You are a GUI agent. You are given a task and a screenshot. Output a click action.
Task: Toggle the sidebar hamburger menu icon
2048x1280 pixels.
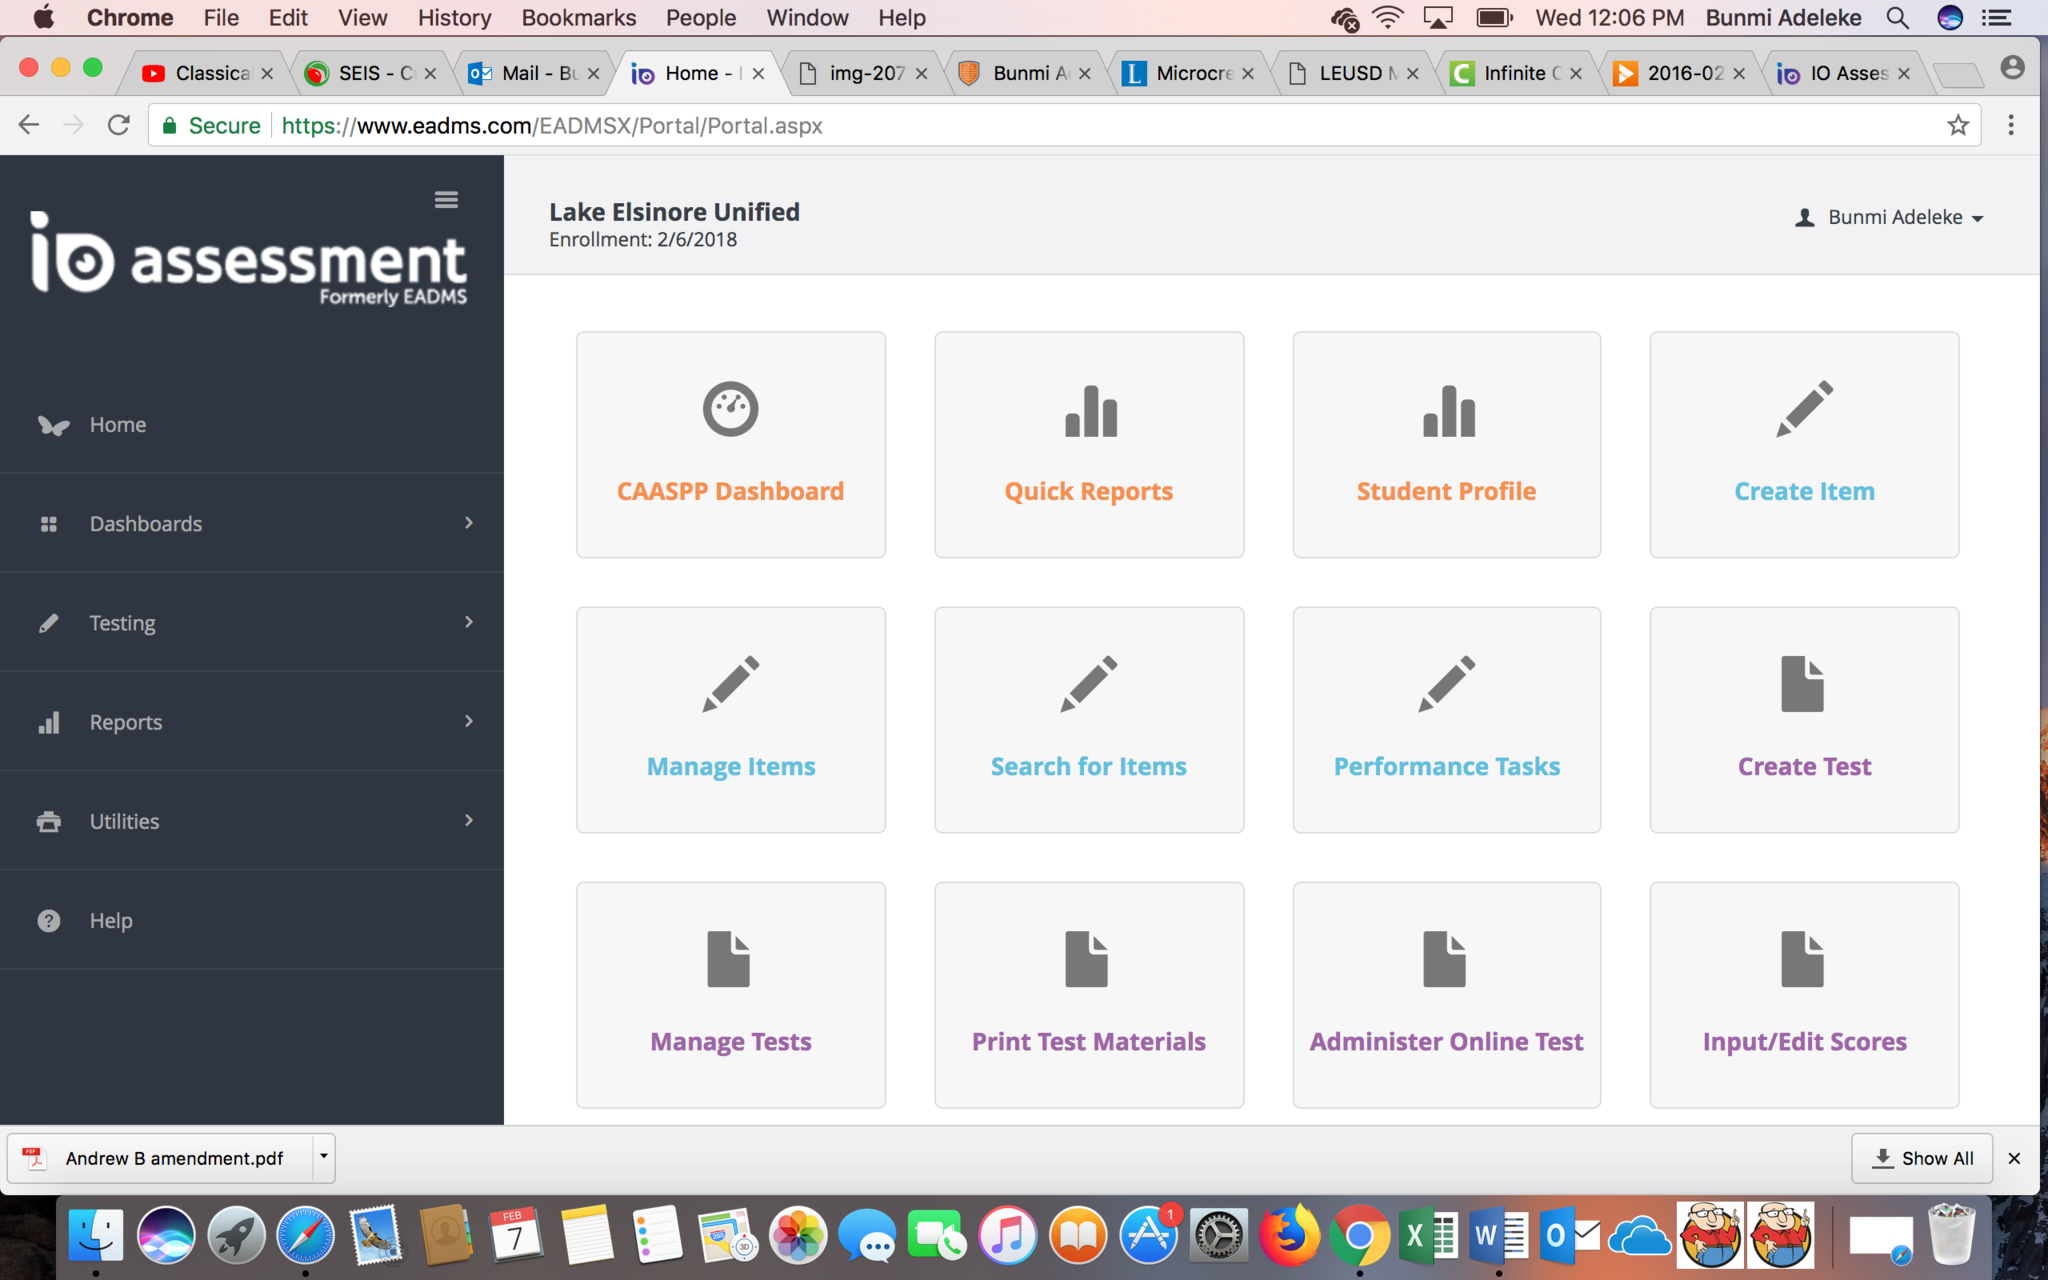[x=446, y=200]
